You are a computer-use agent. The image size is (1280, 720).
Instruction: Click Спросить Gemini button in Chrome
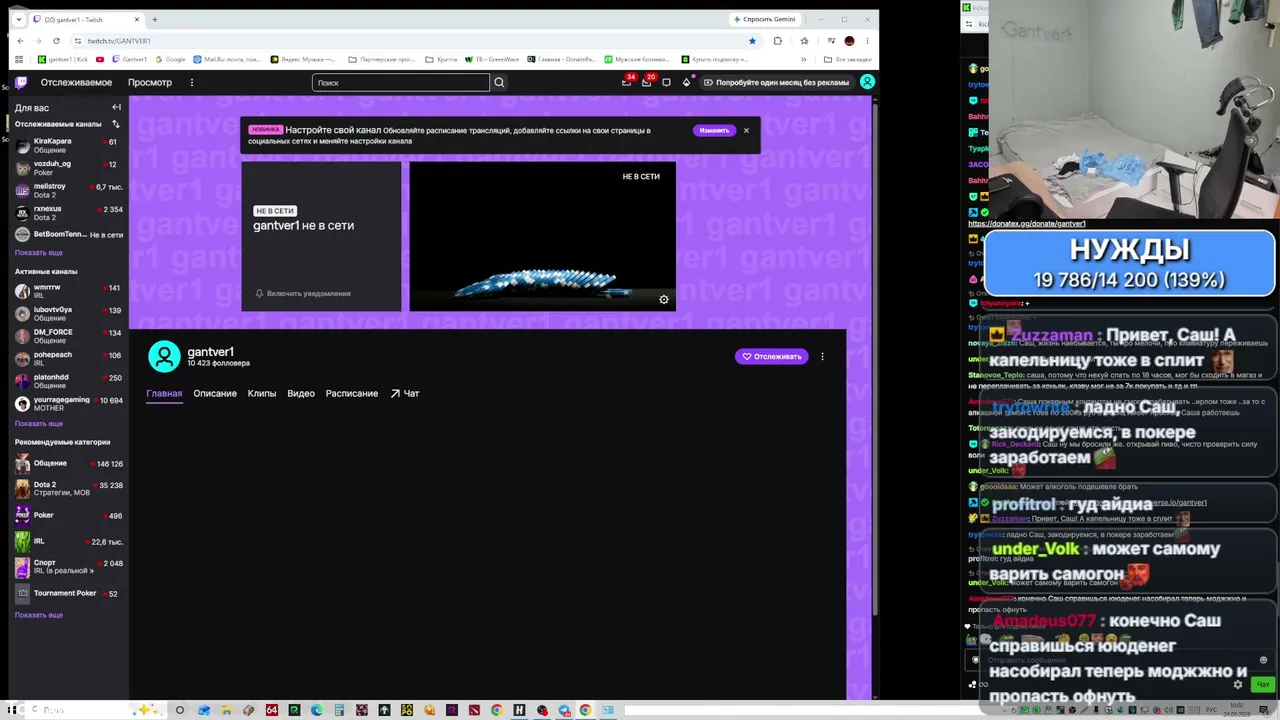(x=765, y=19)
